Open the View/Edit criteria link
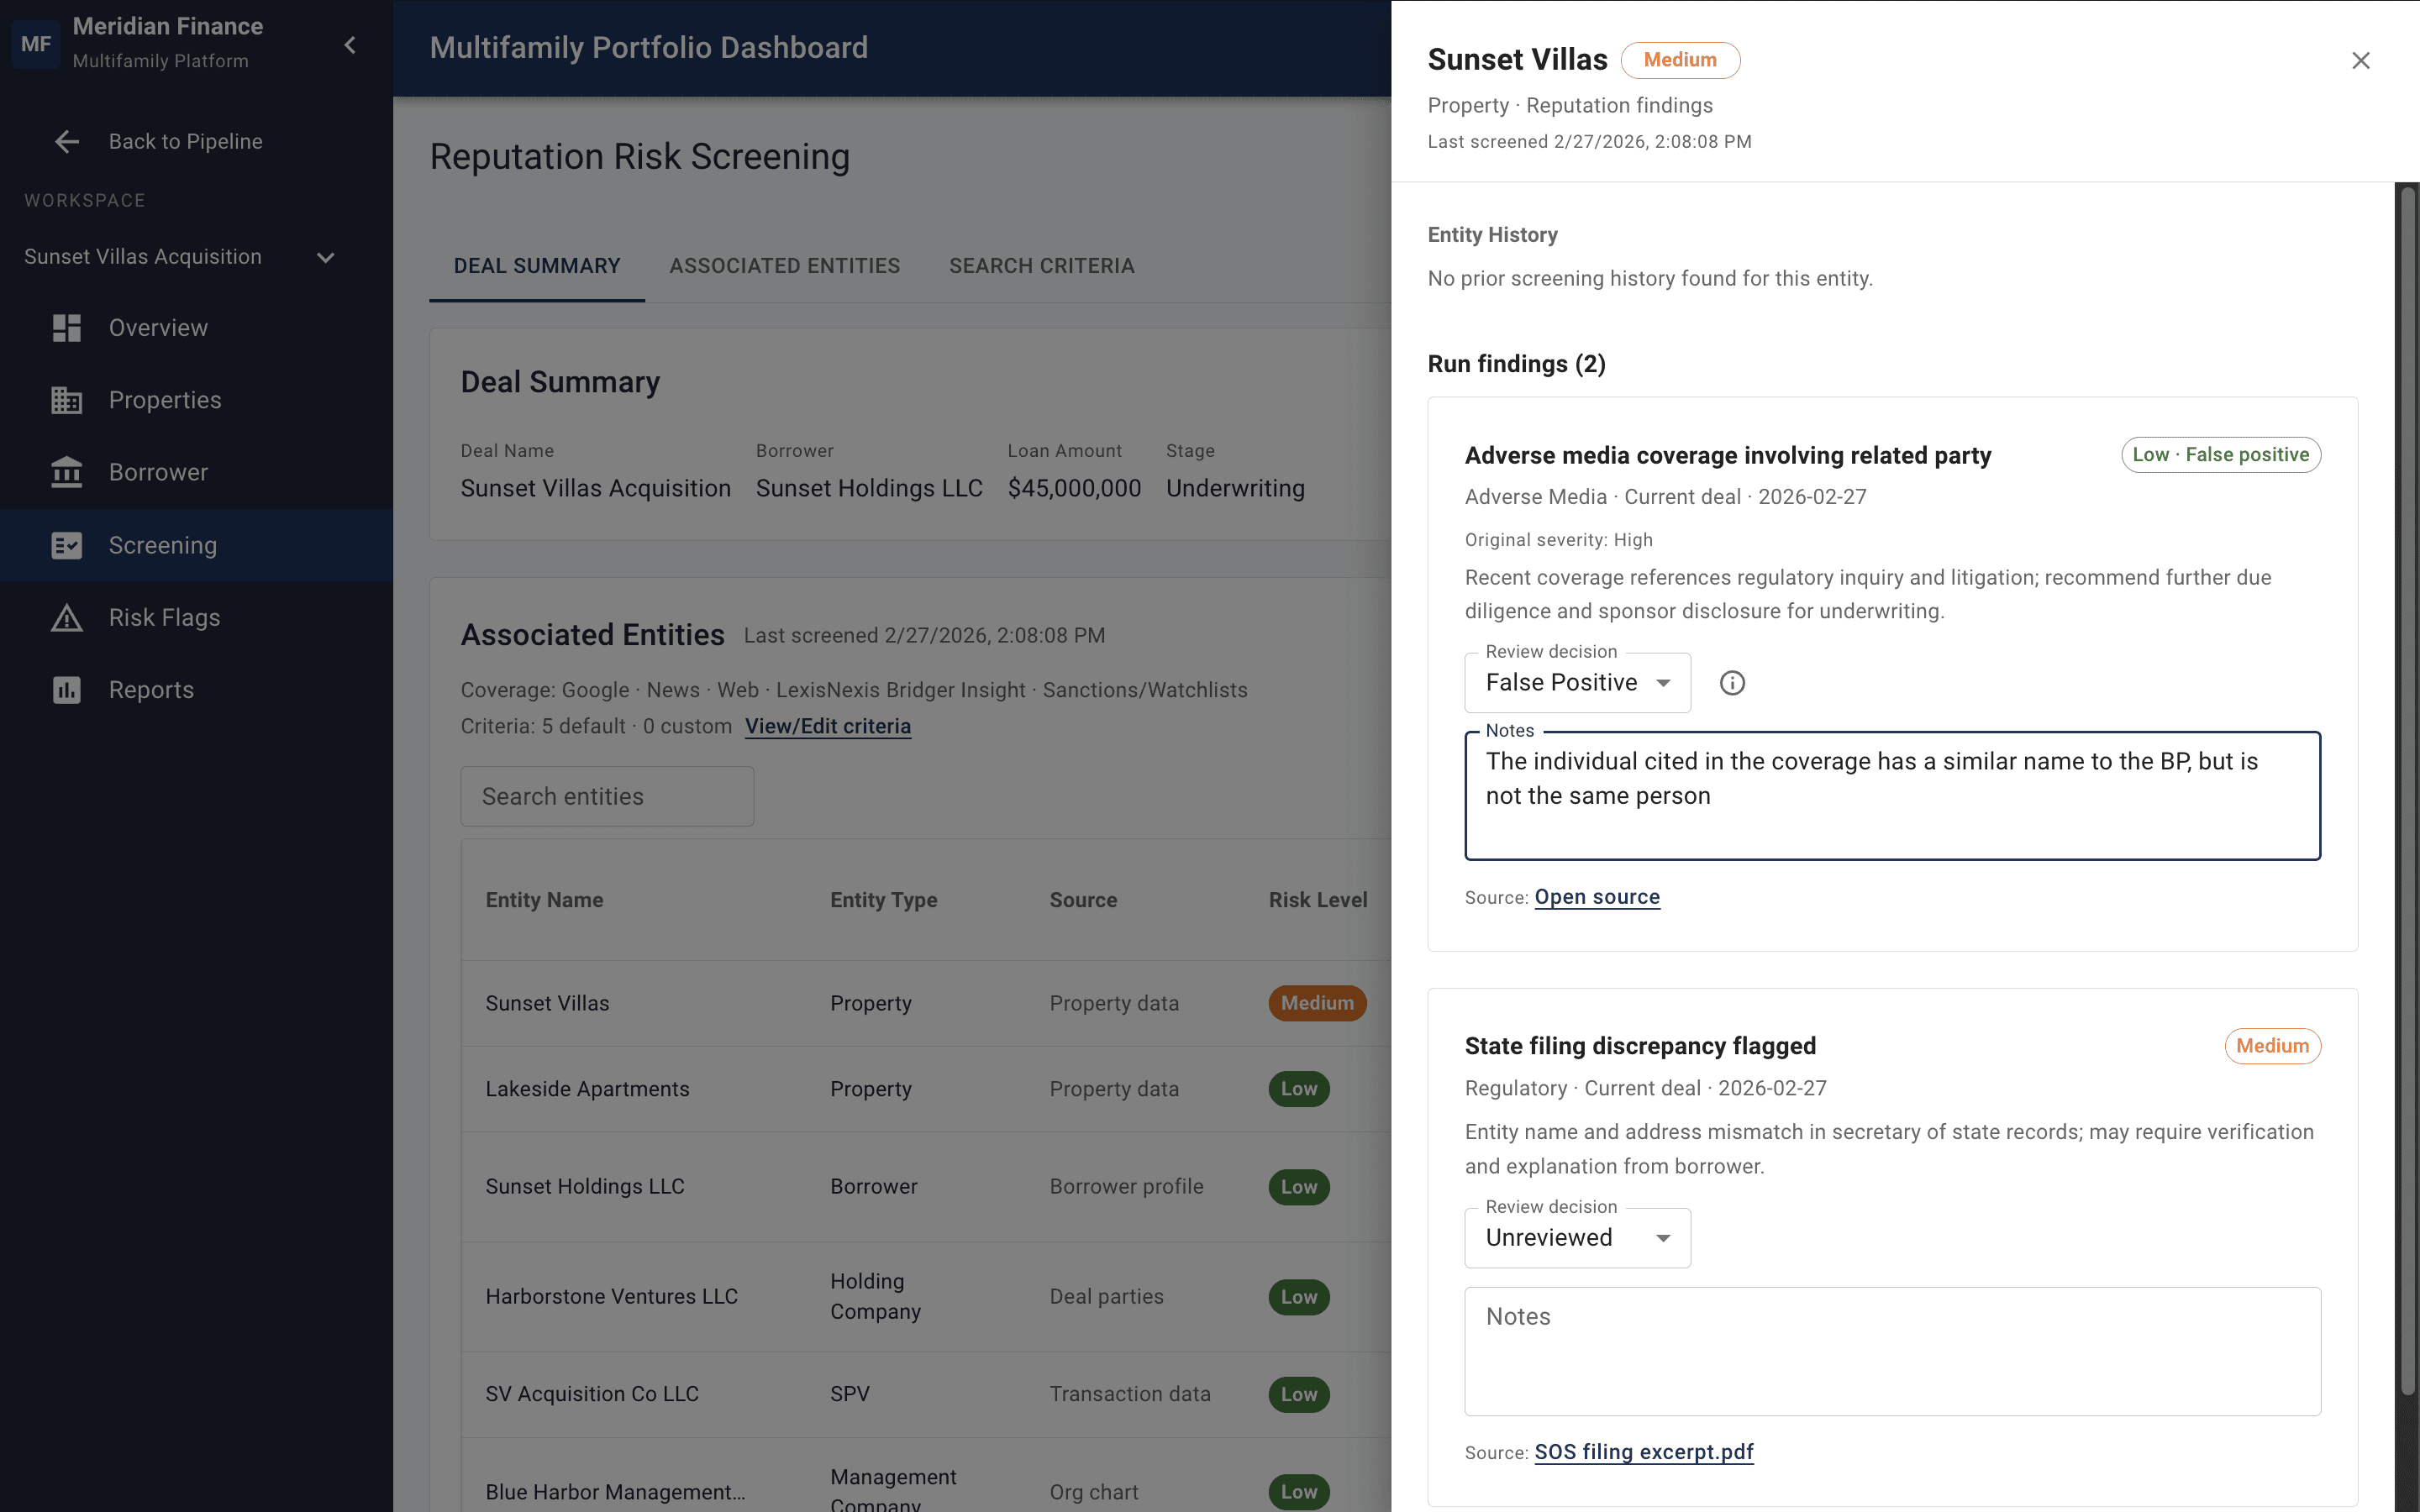The height and width of the screenshot is (1512, 2420). pyautogui.click(x=827, y=727)
